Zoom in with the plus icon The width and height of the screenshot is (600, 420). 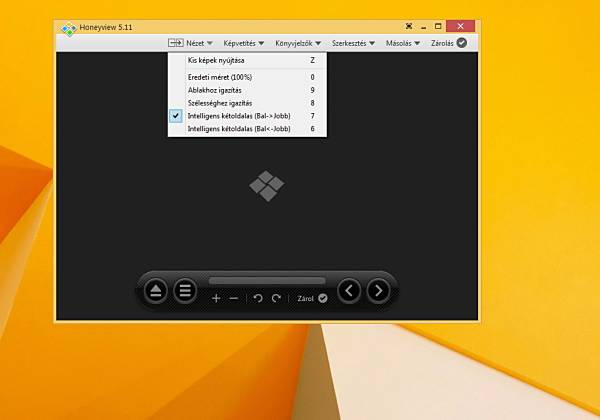point(216,298)
